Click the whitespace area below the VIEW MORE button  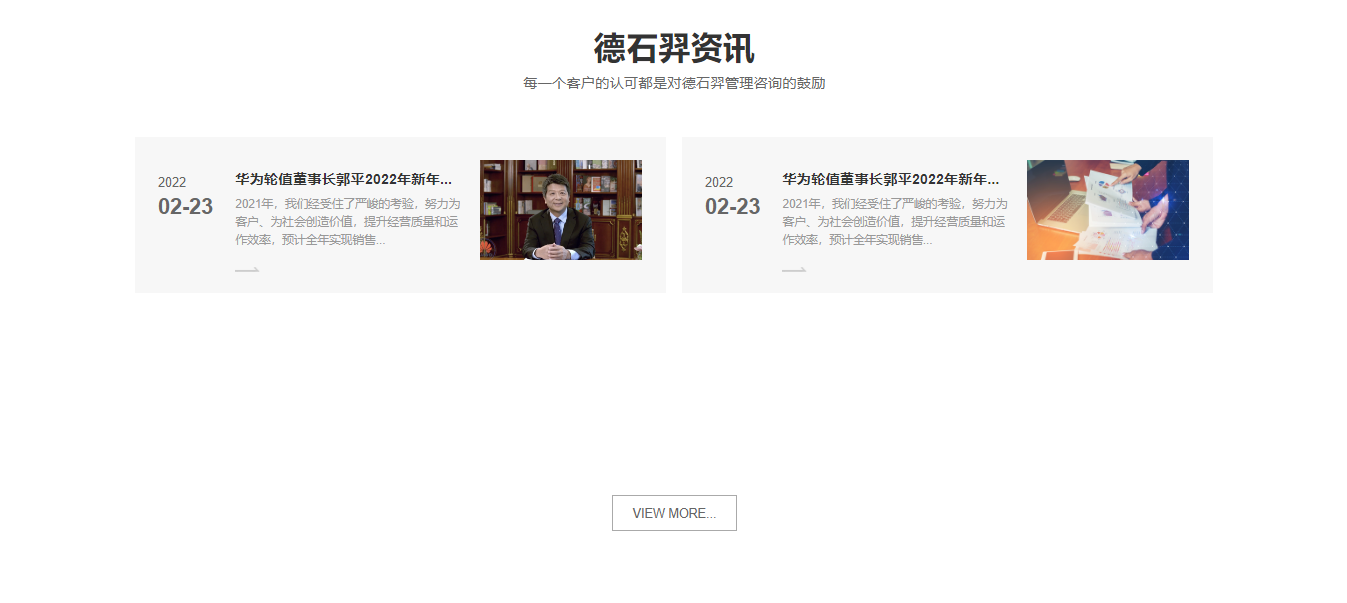click(674, 570)
